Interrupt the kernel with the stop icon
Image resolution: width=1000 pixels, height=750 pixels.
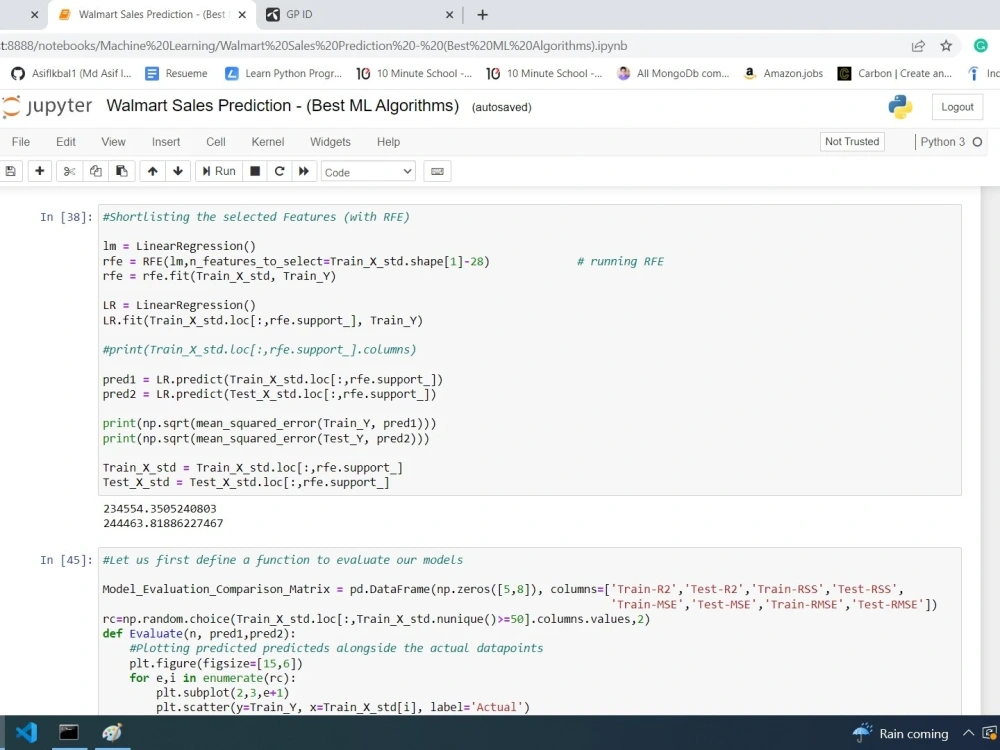(254, 171)
